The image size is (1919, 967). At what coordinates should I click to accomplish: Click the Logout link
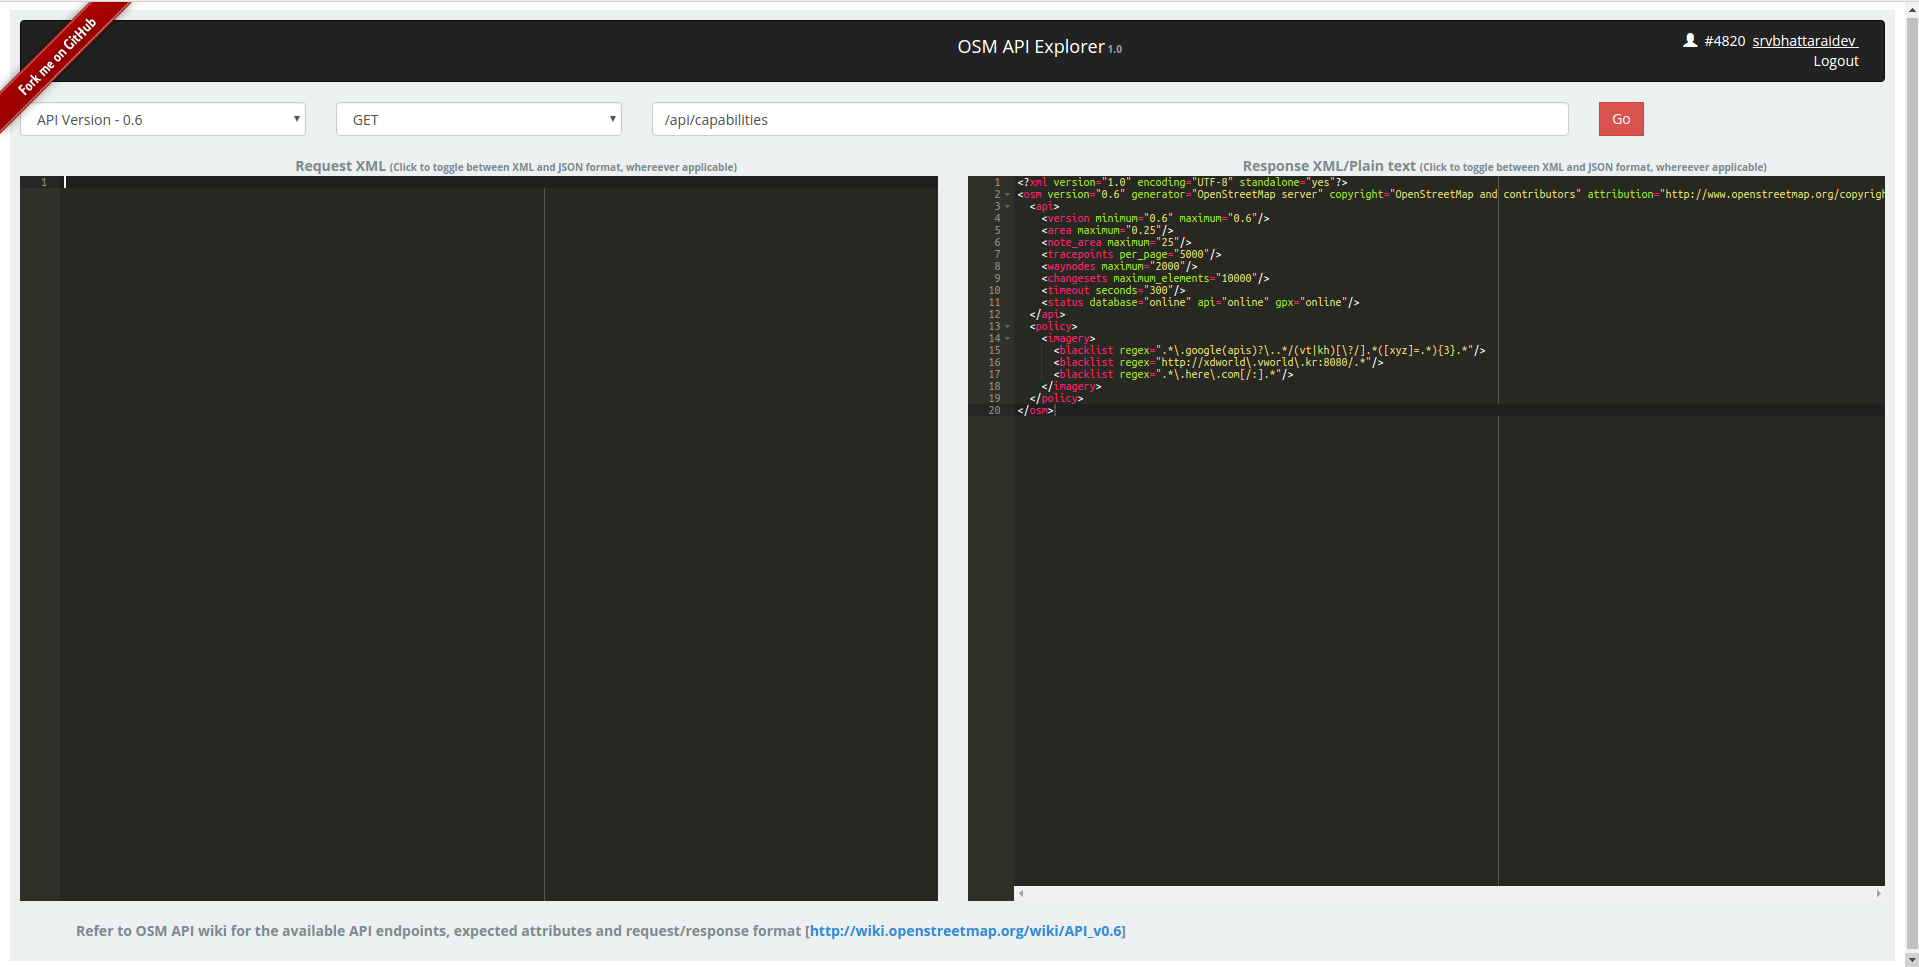(1836, 61)
